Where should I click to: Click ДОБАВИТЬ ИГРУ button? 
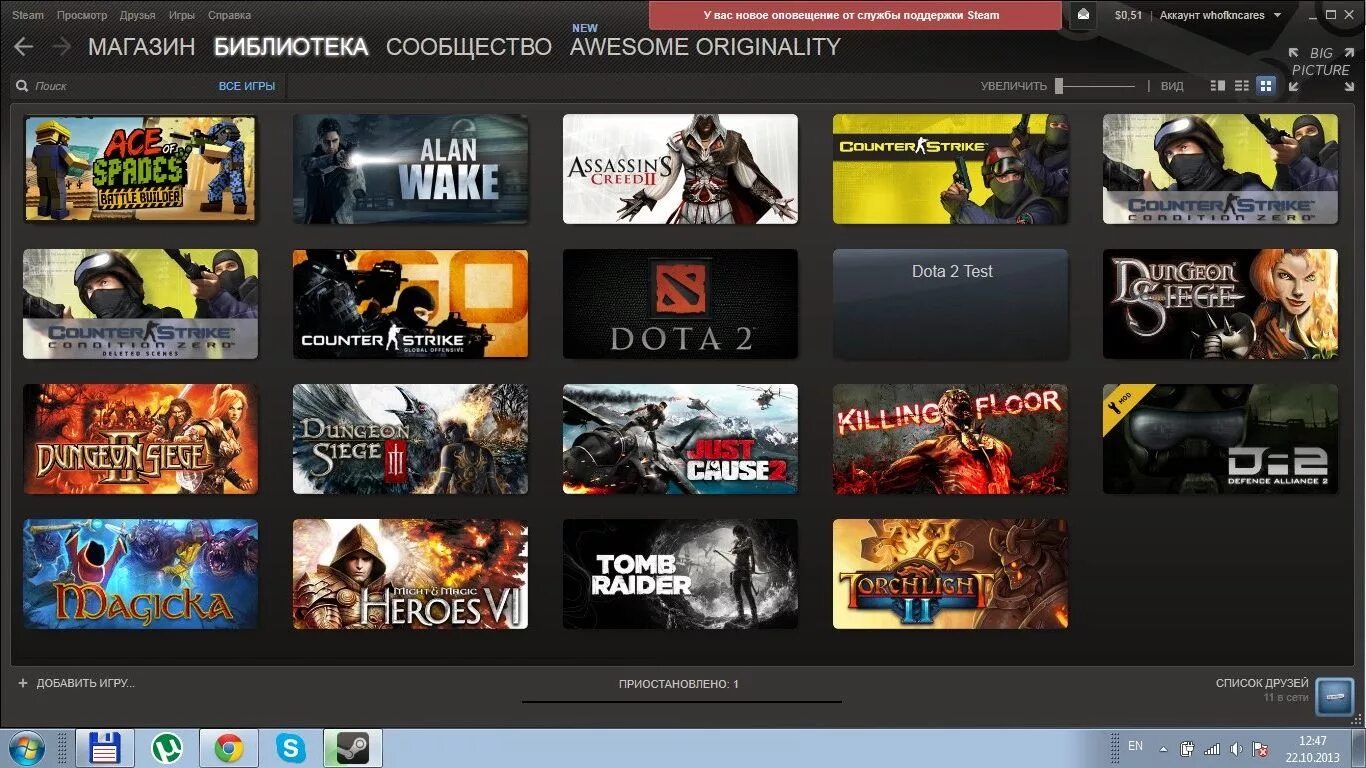85,683
